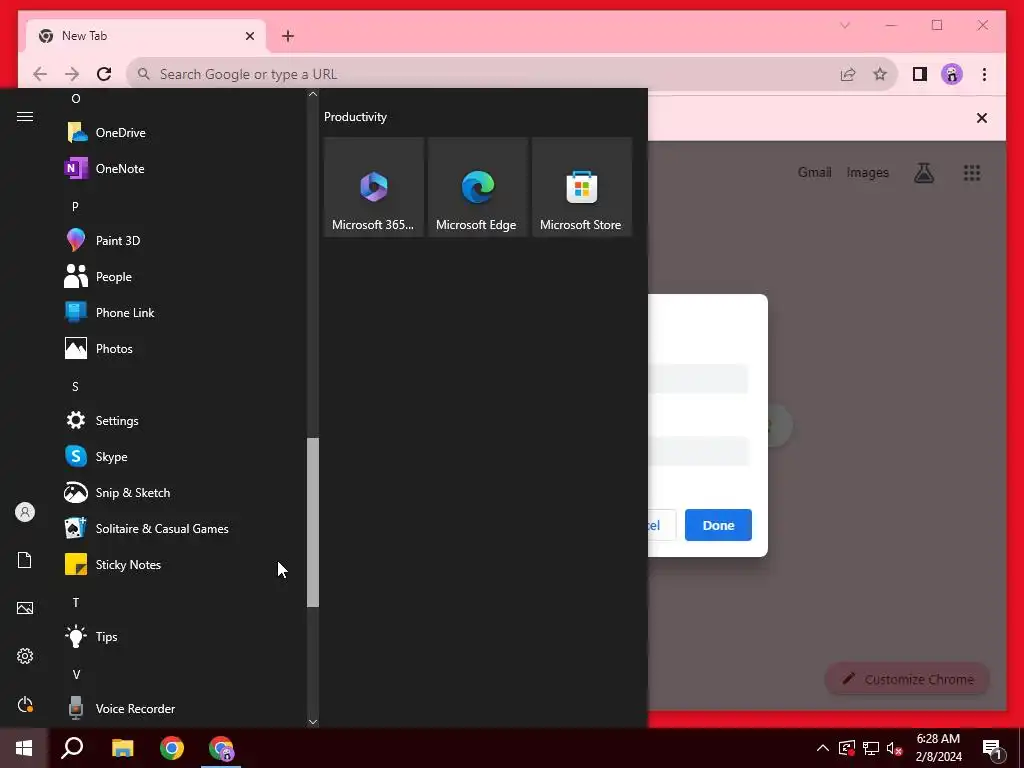The width and height of the screenshot is (1024, 768).
Task: Jump to letter P section header
Action: pos(75,206)
